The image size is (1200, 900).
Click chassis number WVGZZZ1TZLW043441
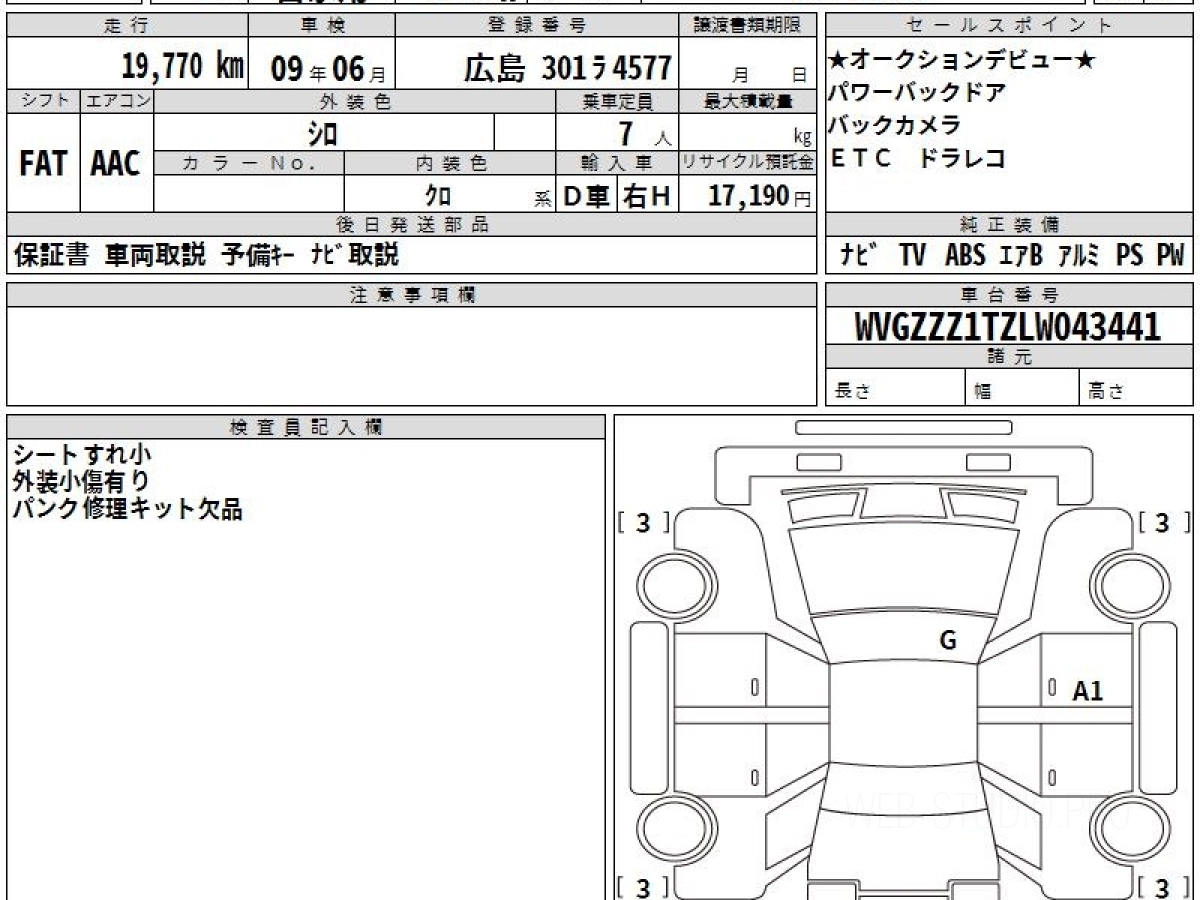coord(1008,326)
